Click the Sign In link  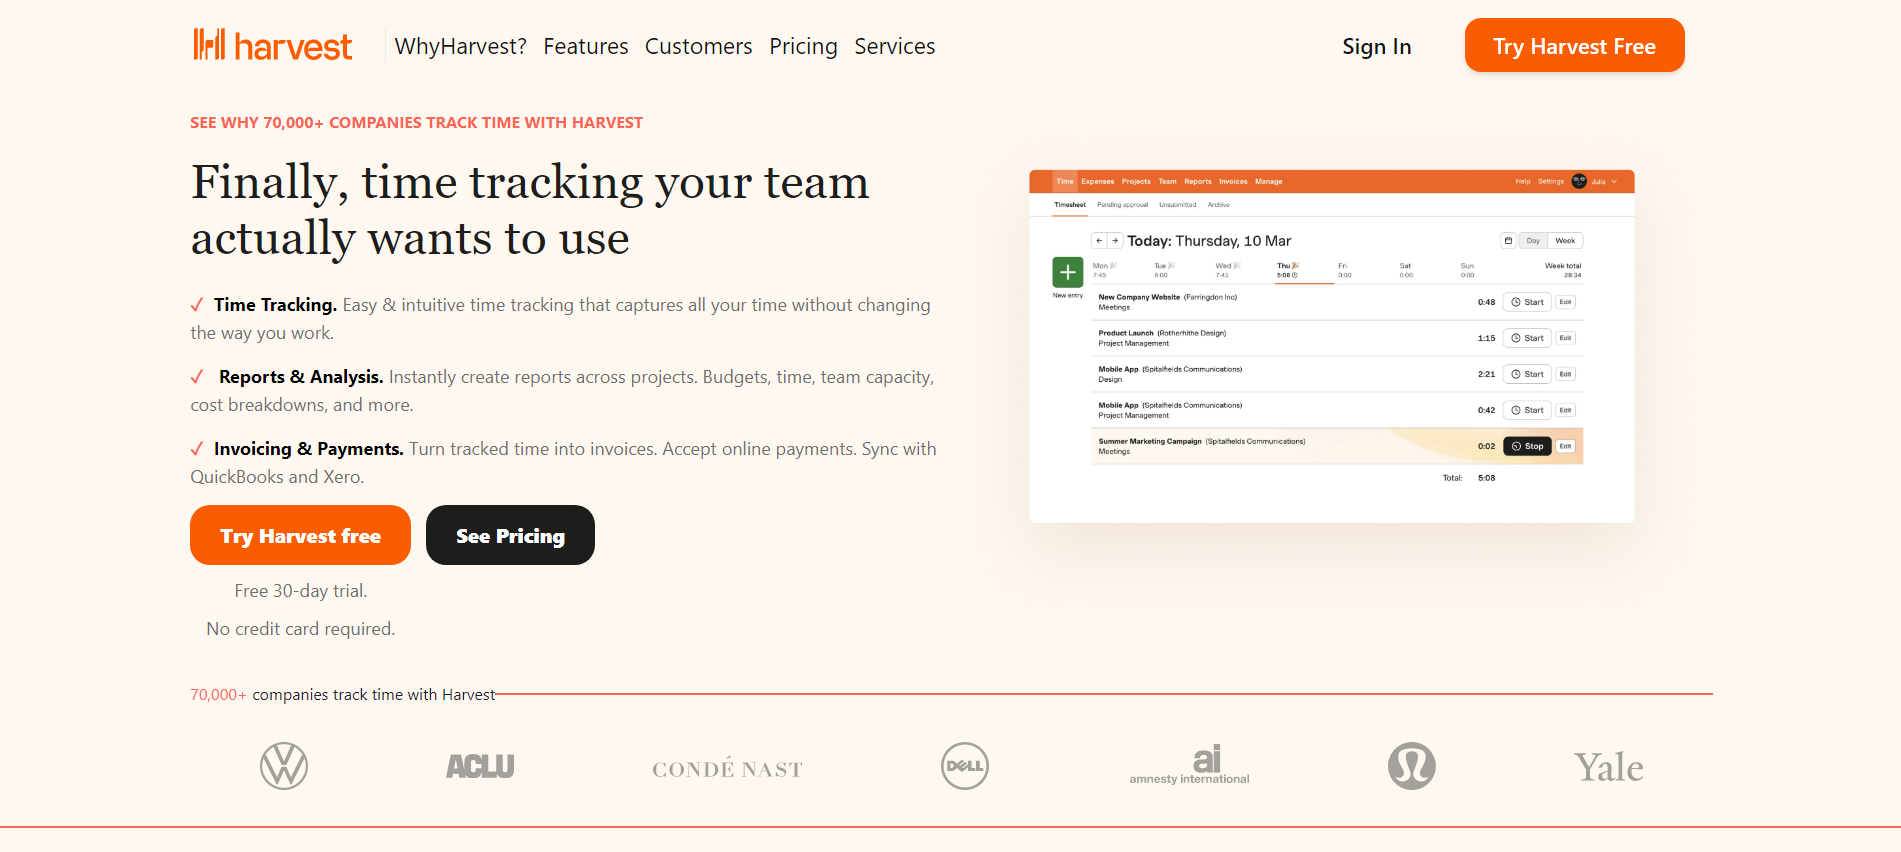[1376, 47]
